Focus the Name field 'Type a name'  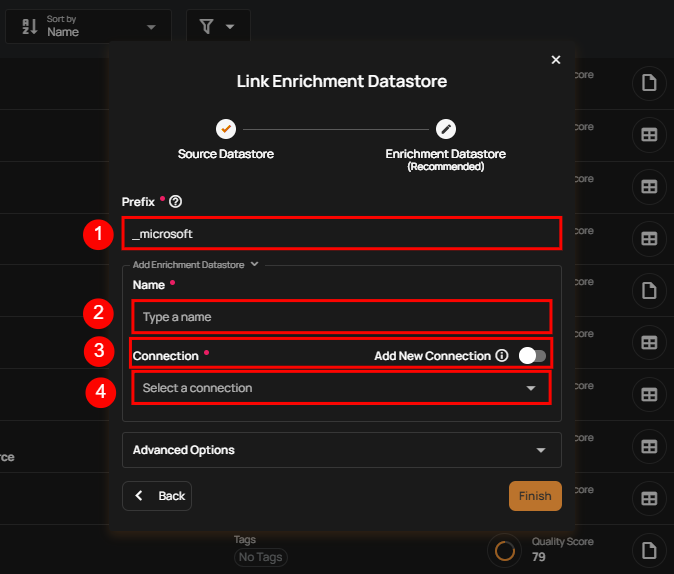(340, 317)
